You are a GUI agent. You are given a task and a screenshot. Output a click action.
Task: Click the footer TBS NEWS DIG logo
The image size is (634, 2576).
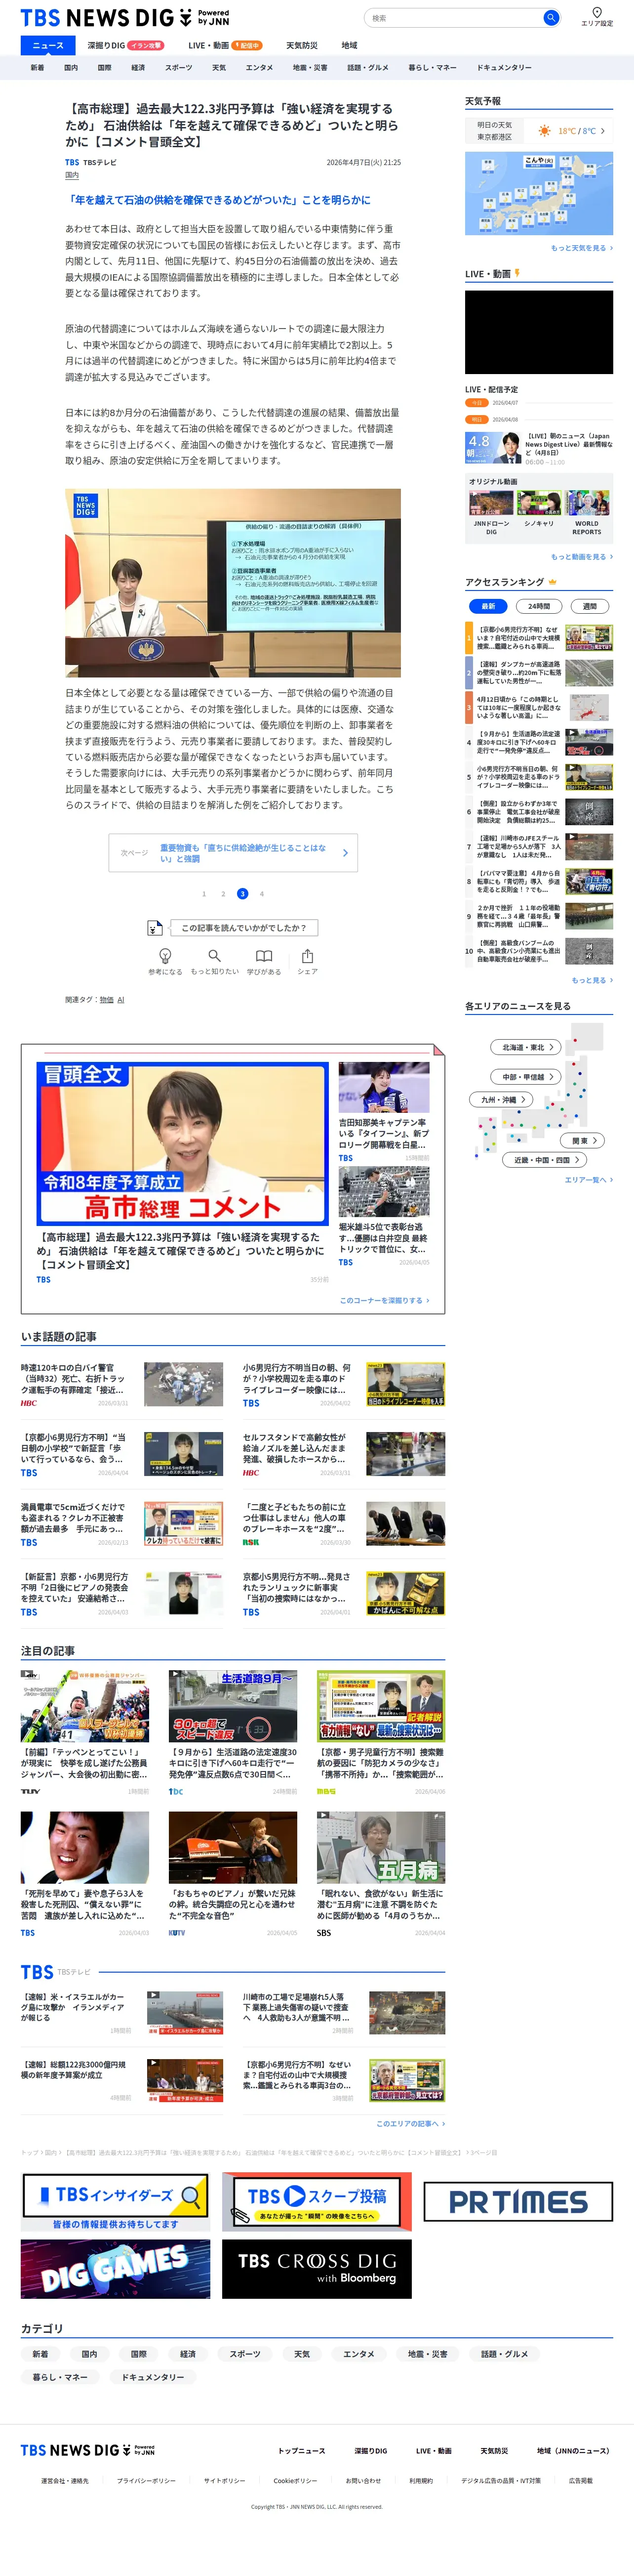(88, 2450)
